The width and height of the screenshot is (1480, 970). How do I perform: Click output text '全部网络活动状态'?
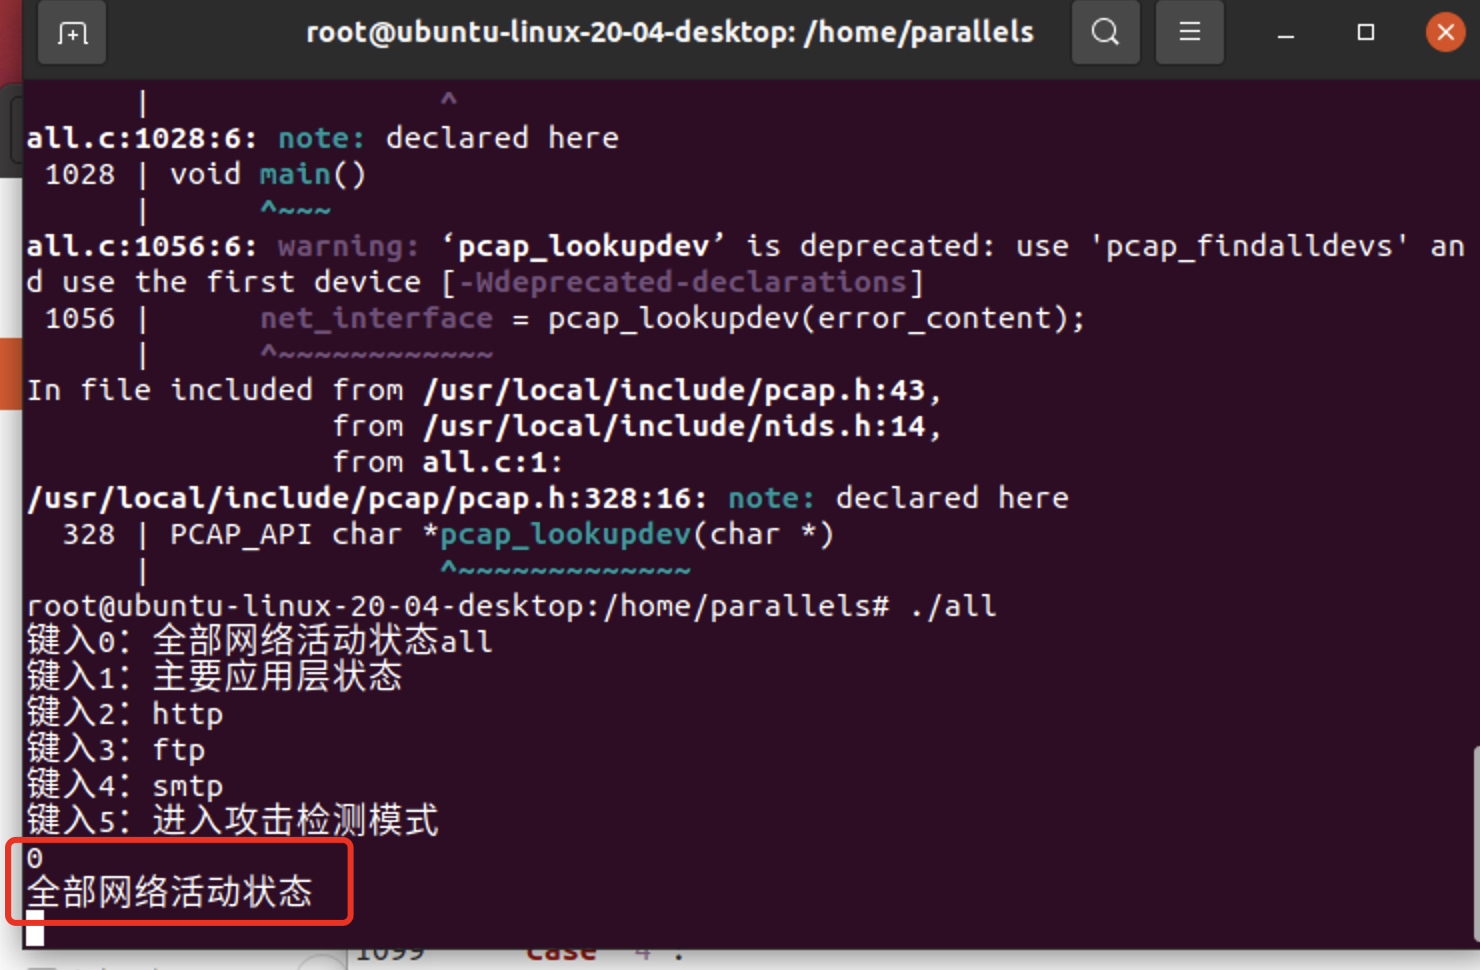(170, 892)
